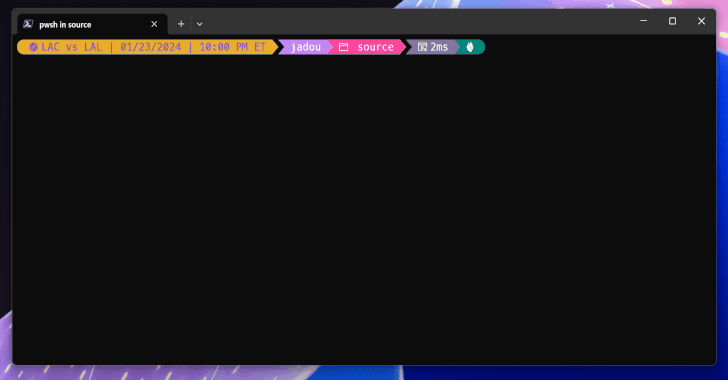Minimize the terminal window
This screenshot has height=380, width=728.
pos(644,21)
